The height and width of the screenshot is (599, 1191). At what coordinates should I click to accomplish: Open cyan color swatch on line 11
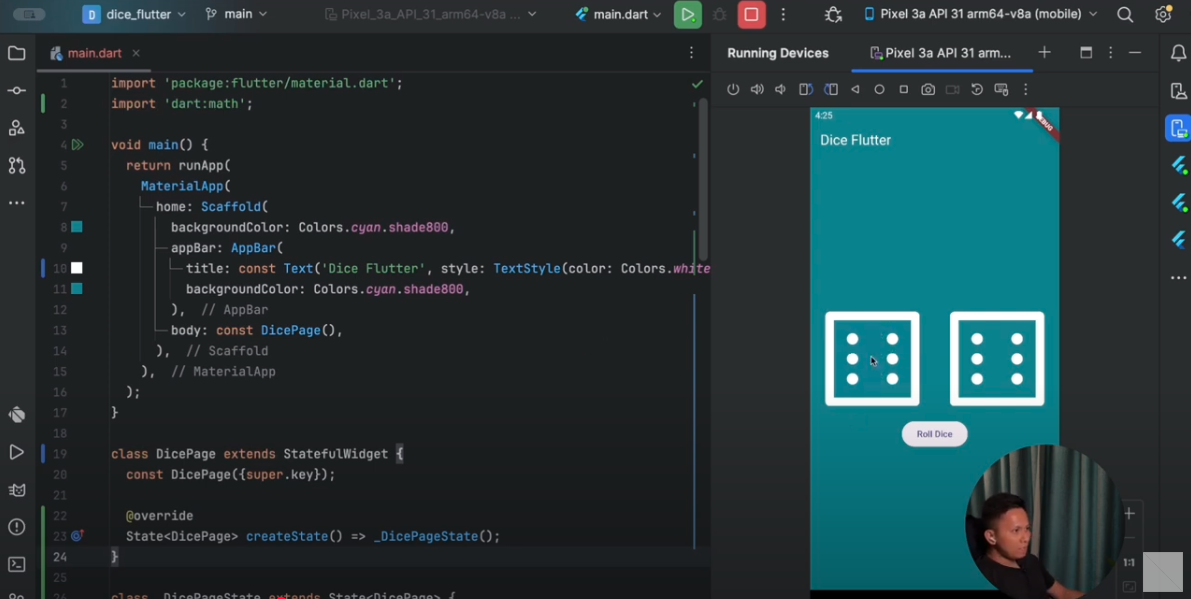(77, 288)
